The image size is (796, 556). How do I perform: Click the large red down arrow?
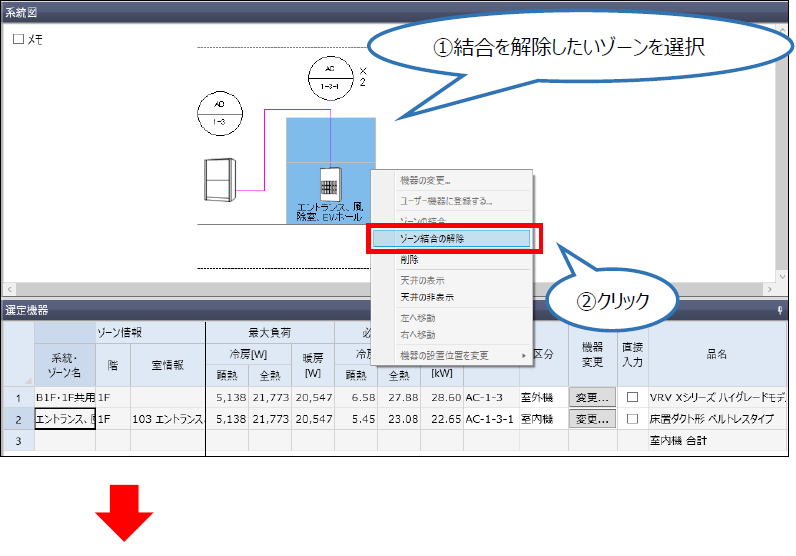(124, 520)
